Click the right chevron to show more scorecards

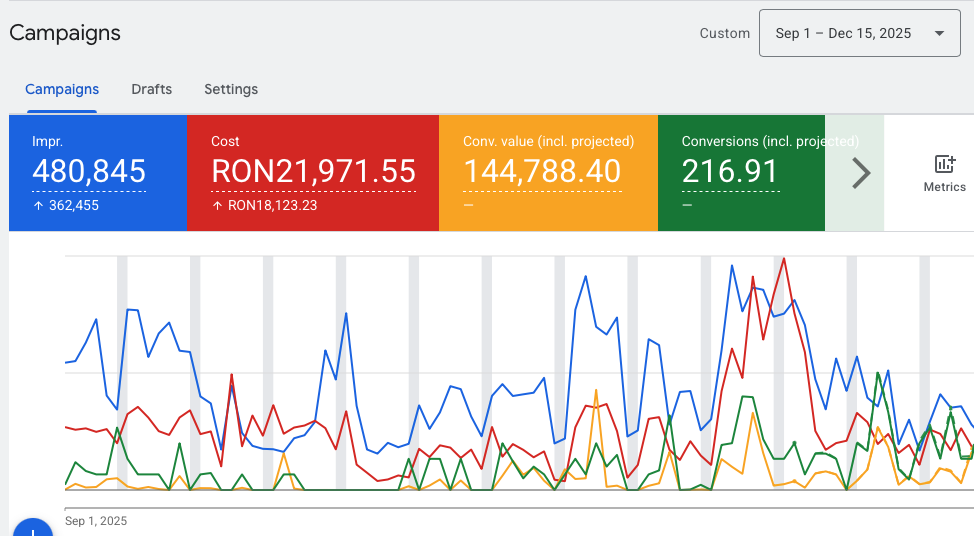click(x=860, y=173)
